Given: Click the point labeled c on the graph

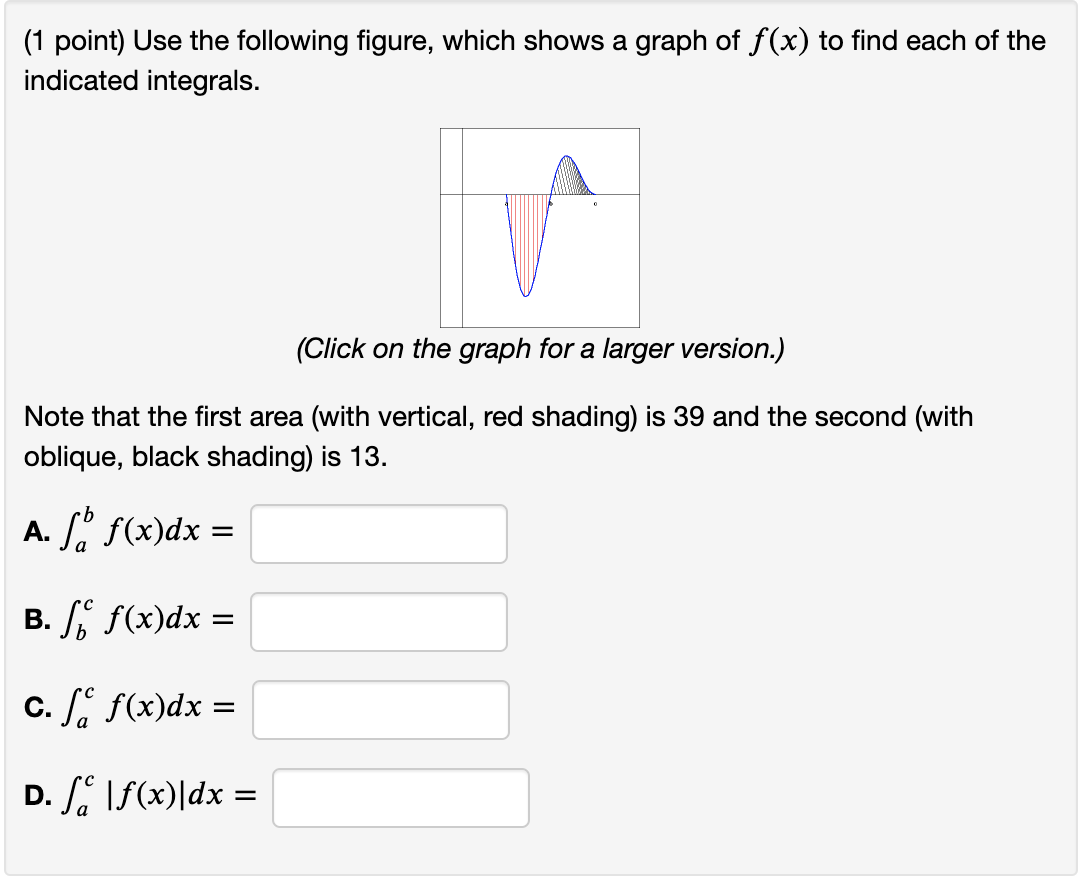Looking at the screenshot, I should pyautogui.click(x=595, y=203).
